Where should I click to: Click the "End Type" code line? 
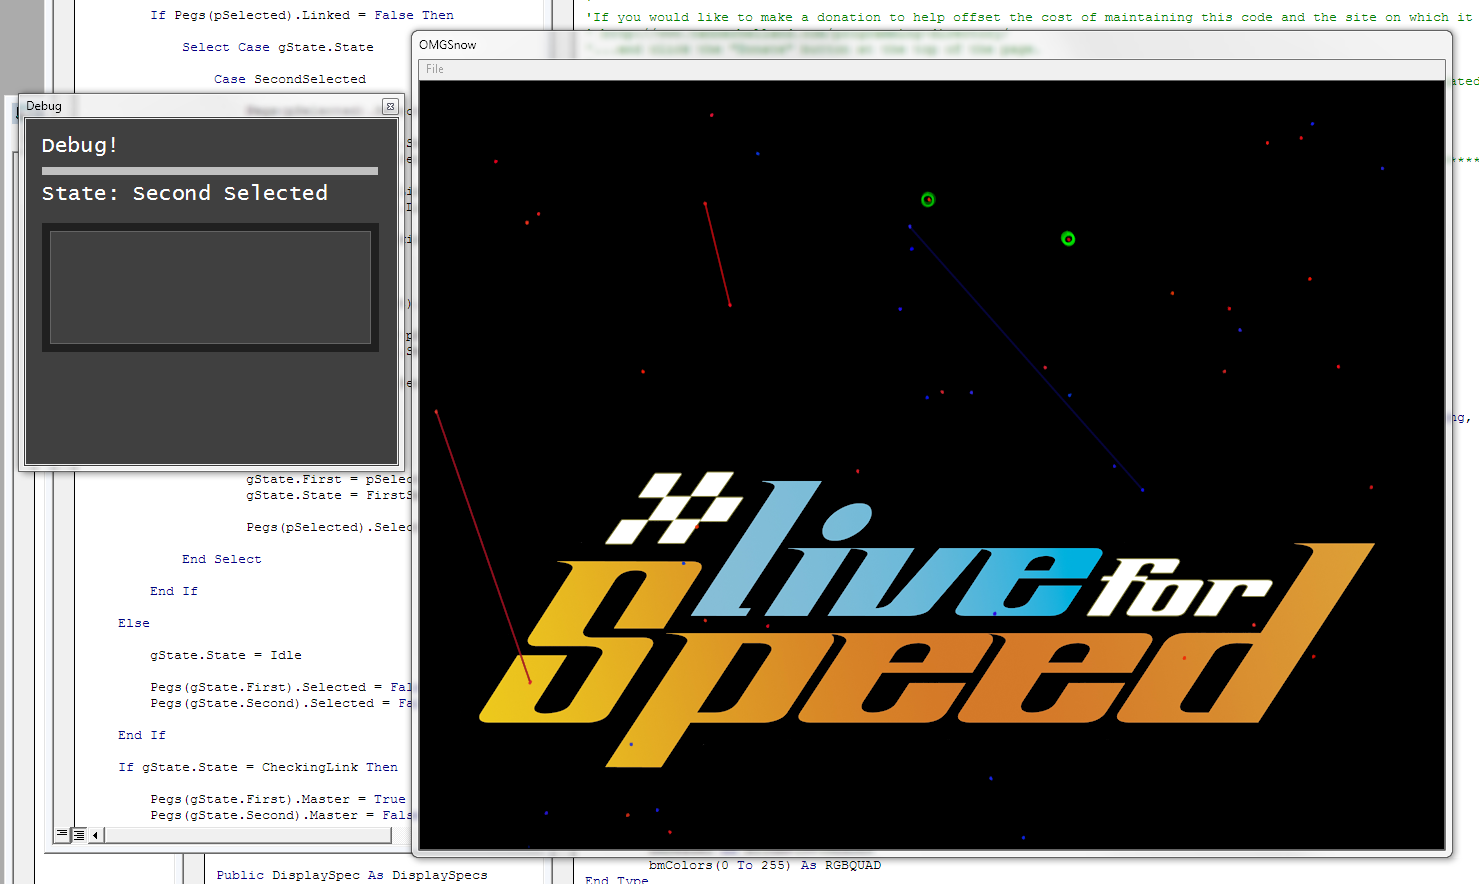617,879
